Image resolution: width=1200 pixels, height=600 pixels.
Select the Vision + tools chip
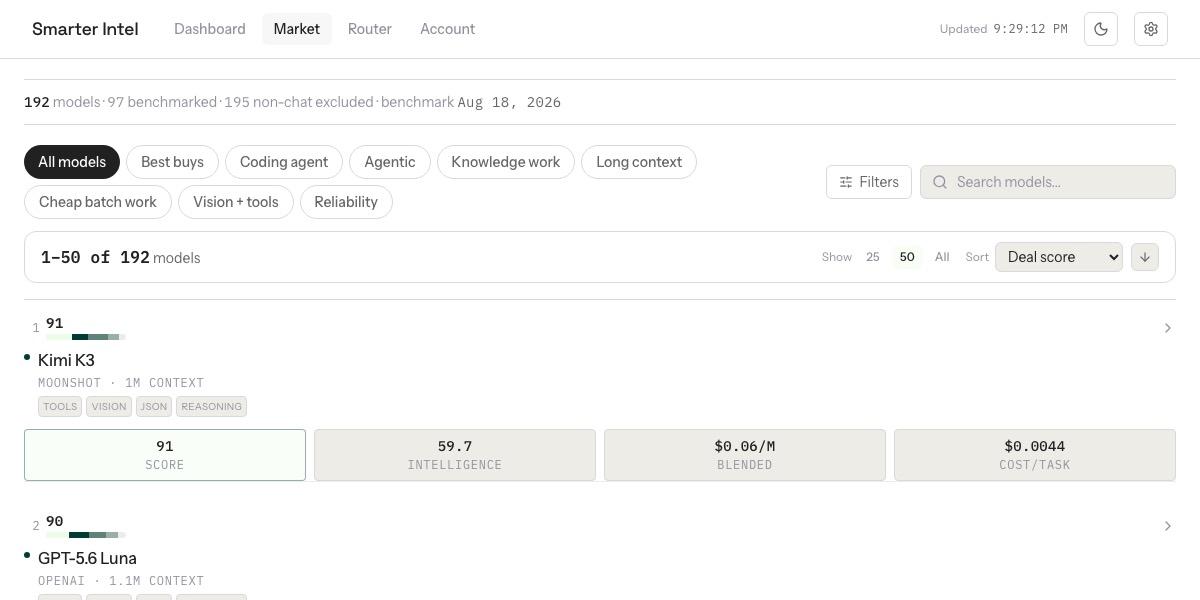236,202
